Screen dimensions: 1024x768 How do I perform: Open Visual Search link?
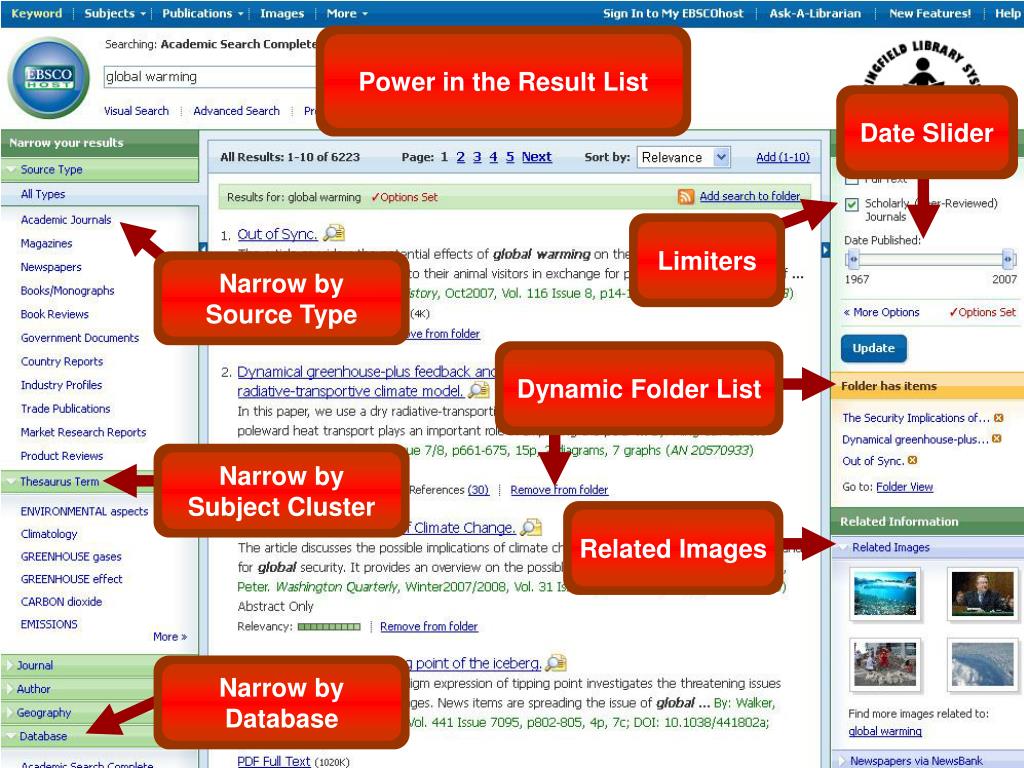tap(136, 111)
